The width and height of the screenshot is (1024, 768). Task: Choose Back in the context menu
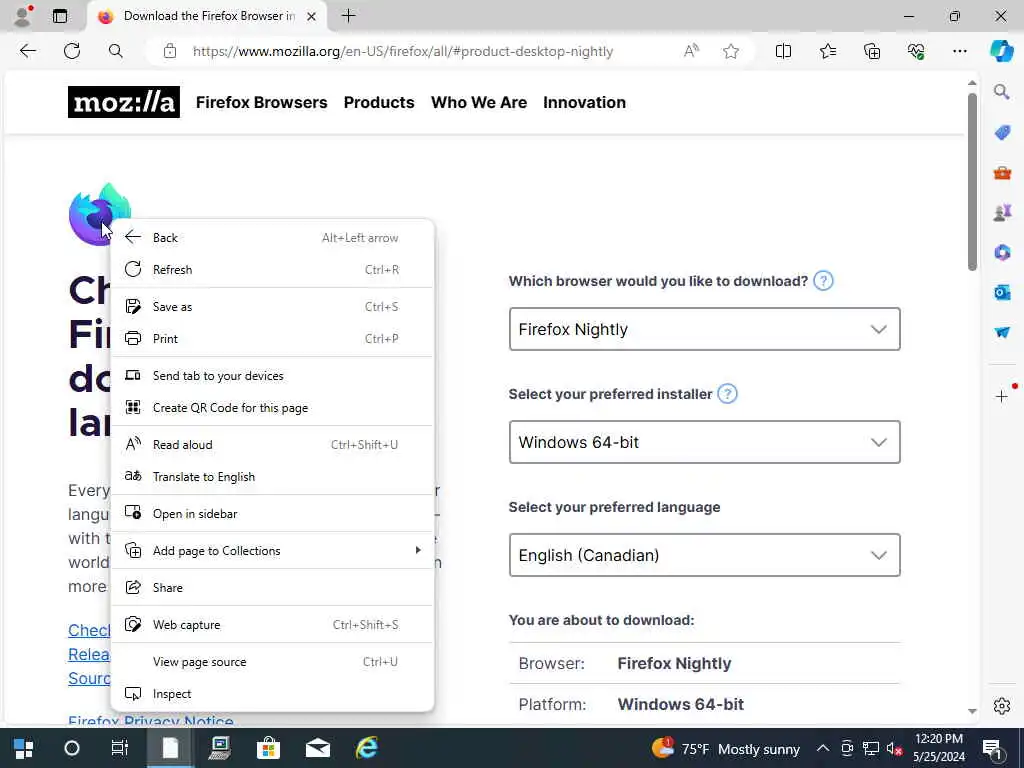pyautogui.click(x=272, y=238)
